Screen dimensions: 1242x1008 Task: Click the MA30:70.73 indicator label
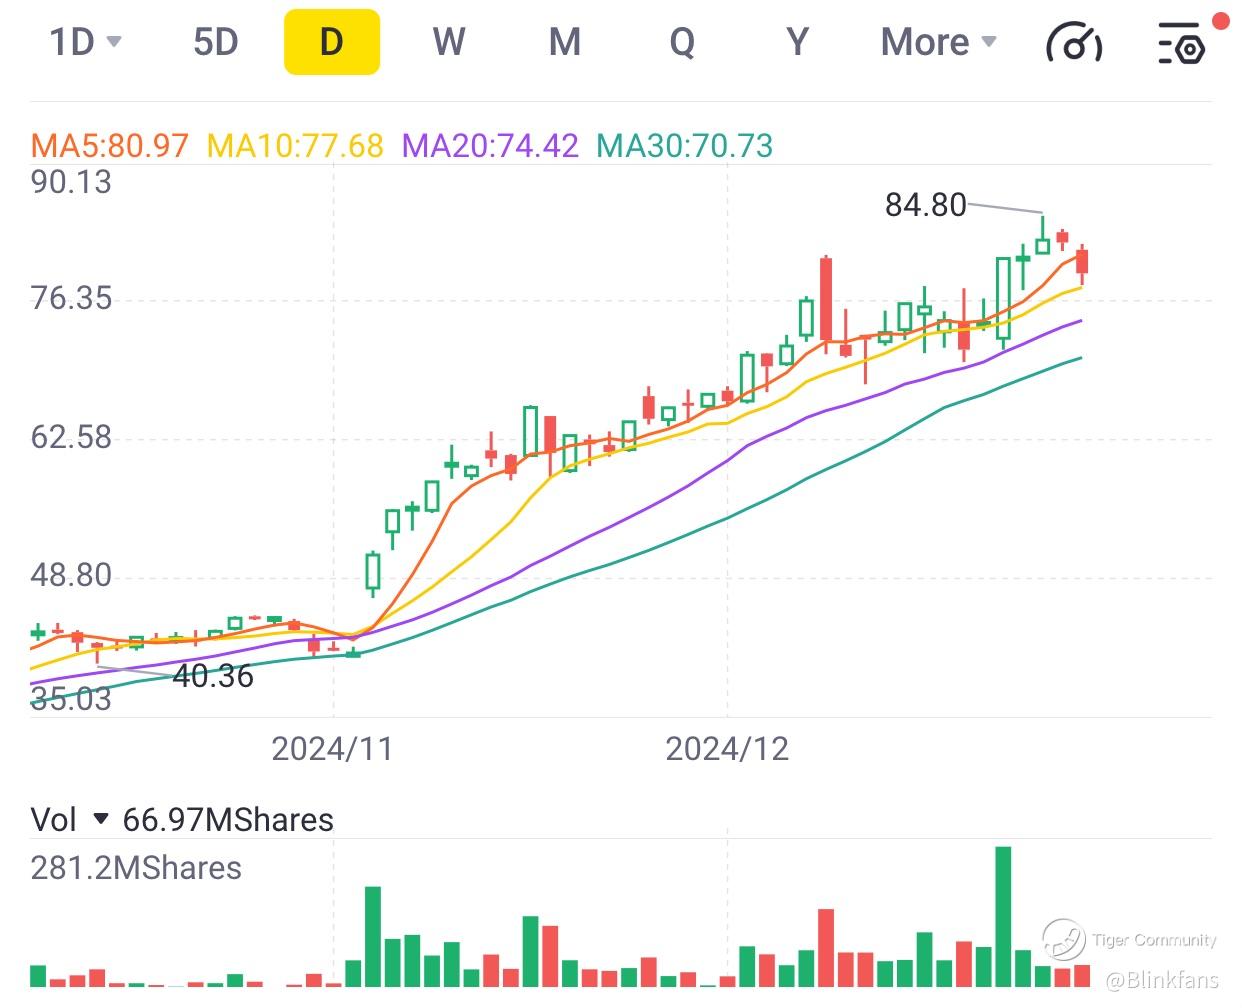(x=685, y=146)
